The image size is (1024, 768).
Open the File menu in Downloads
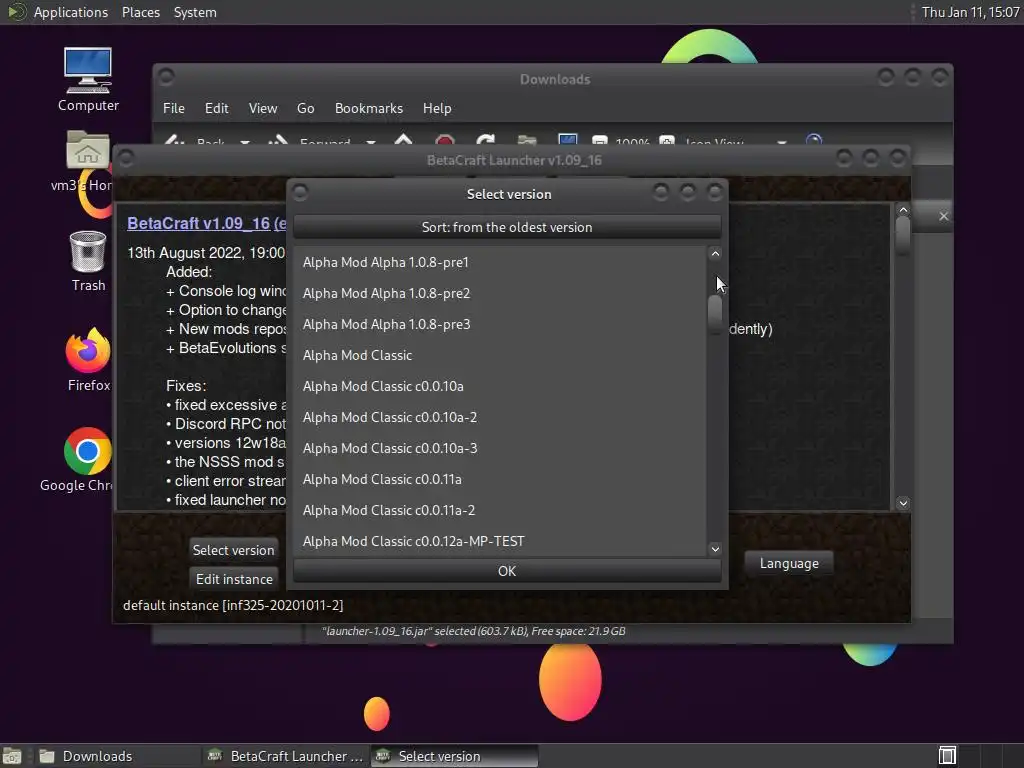(x=174, y=108)
